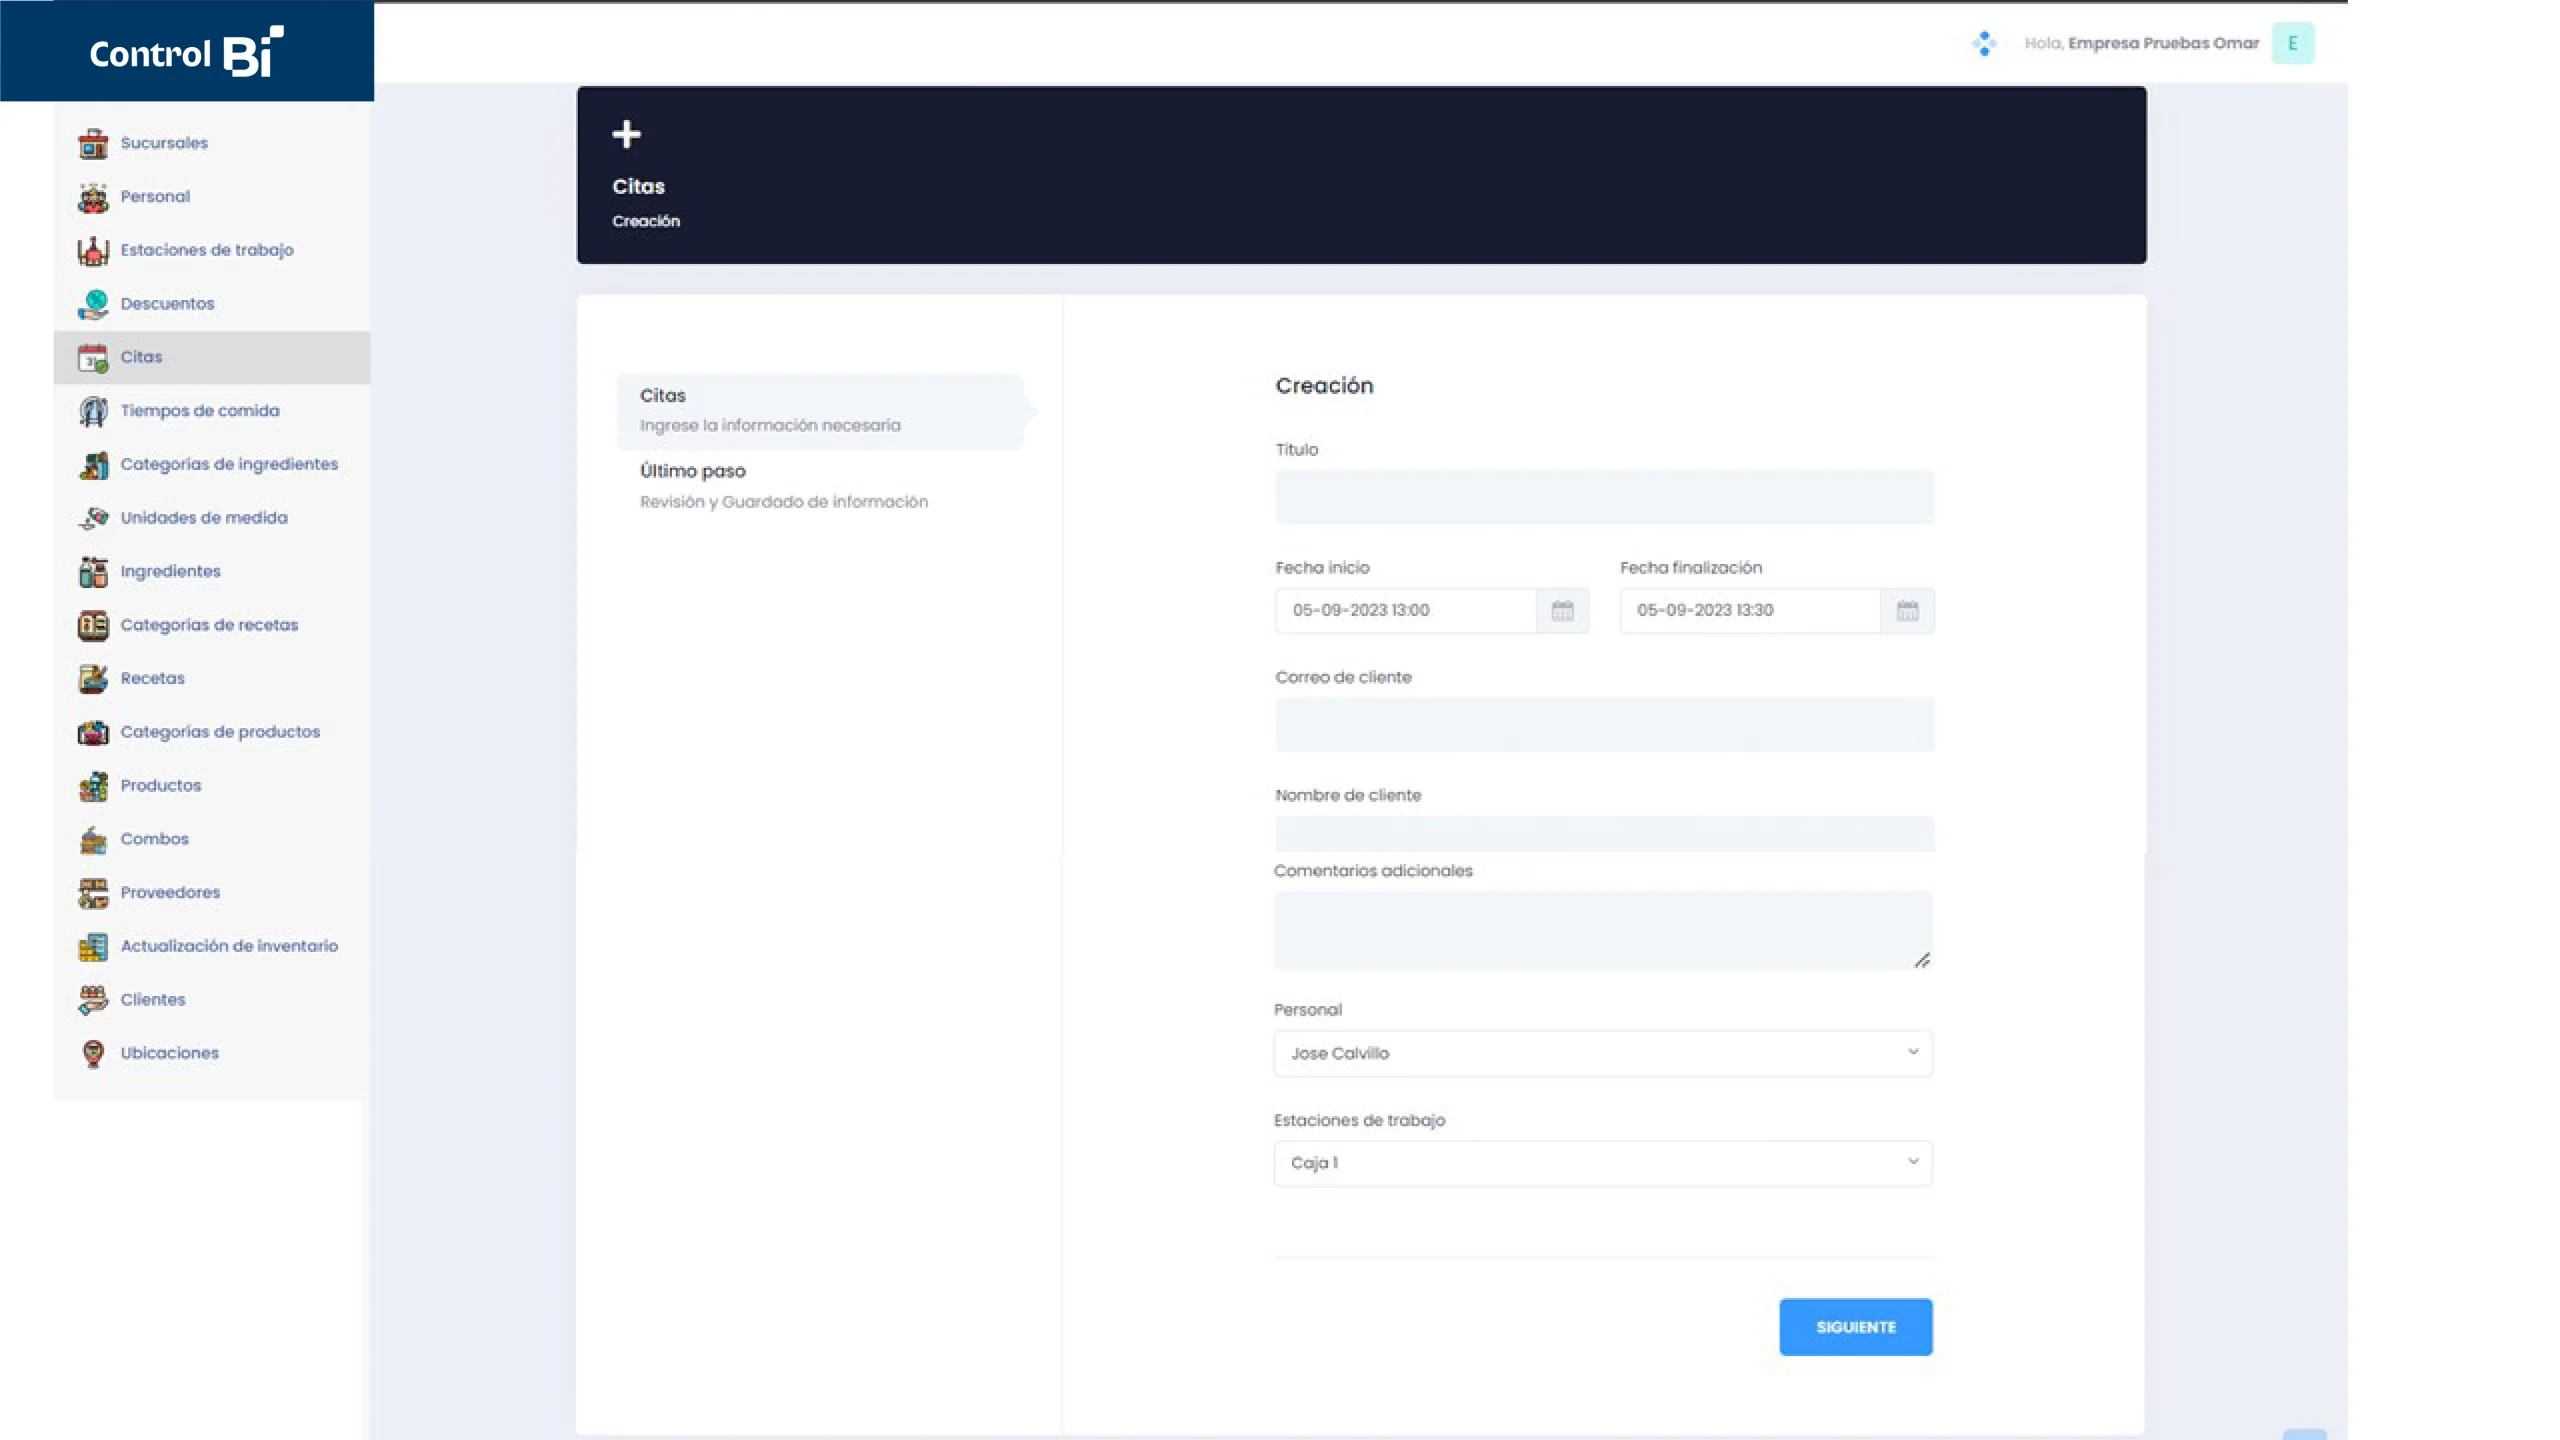Screen dimensions: 2560x1440
Task: Click the blue dots icon near greeting
Action: 1984,43
